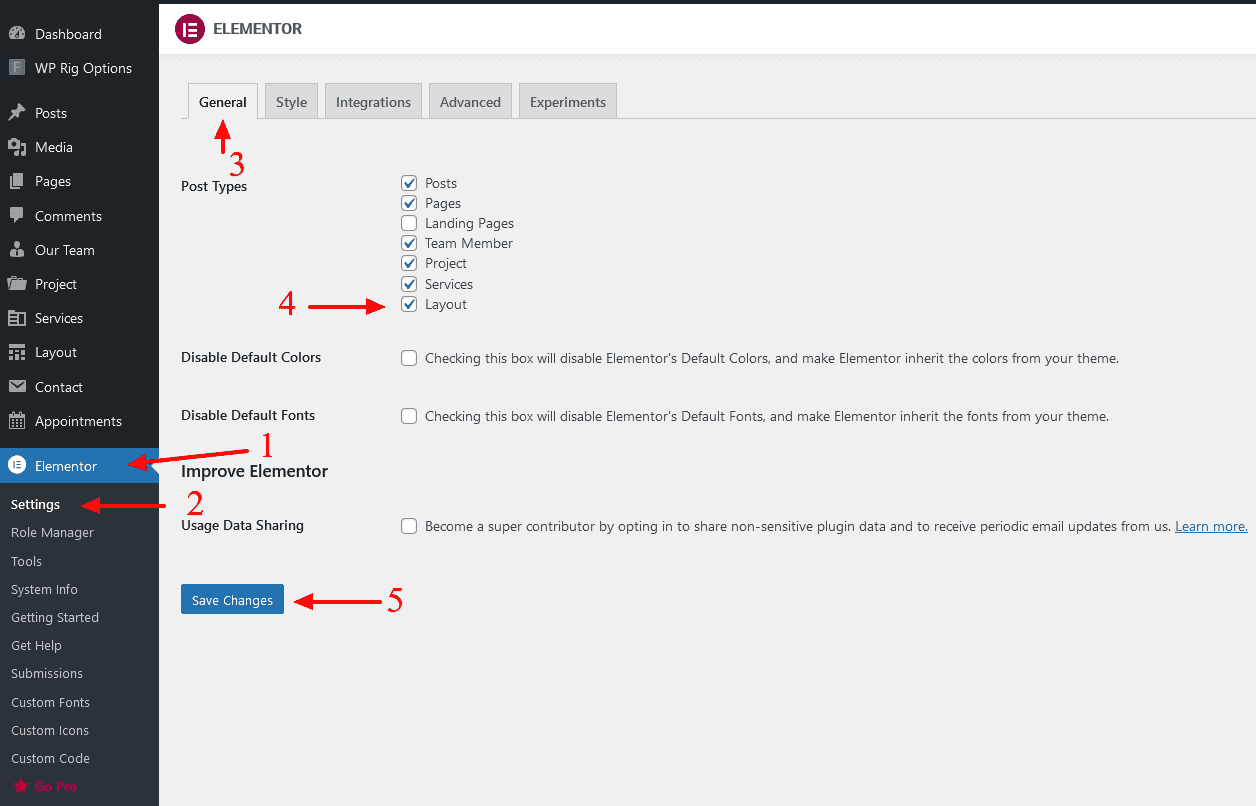
Task: Enable Usage Data Sharing checkbox
Action: (x=409, y=526)
